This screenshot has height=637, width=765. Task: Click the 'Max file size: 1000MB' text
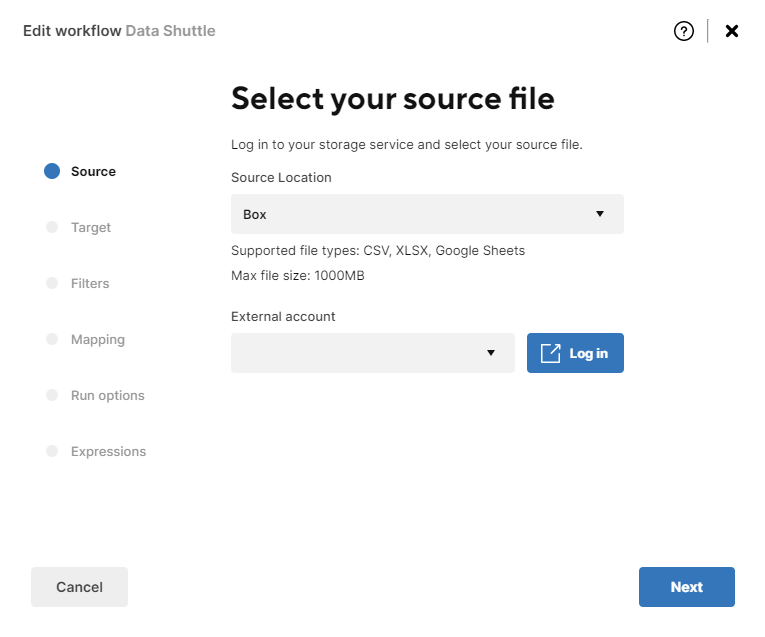click(x=298, y=276)
